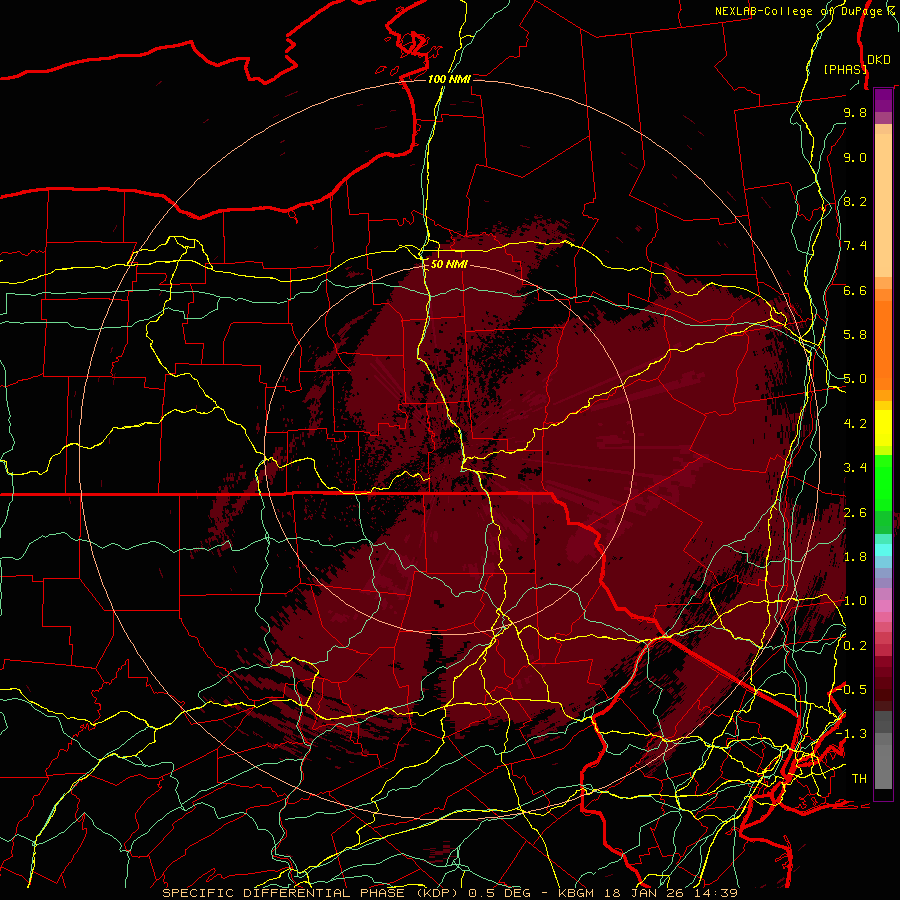The width and height of the screenshot is (900, 900).
Task: Click the 5.0 value on the color scale
Action: pos(855,379)
